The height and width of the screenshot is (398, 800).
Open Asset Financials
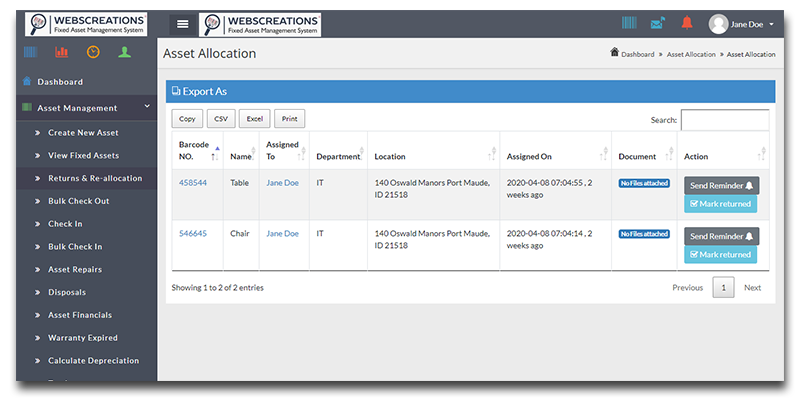80,315
